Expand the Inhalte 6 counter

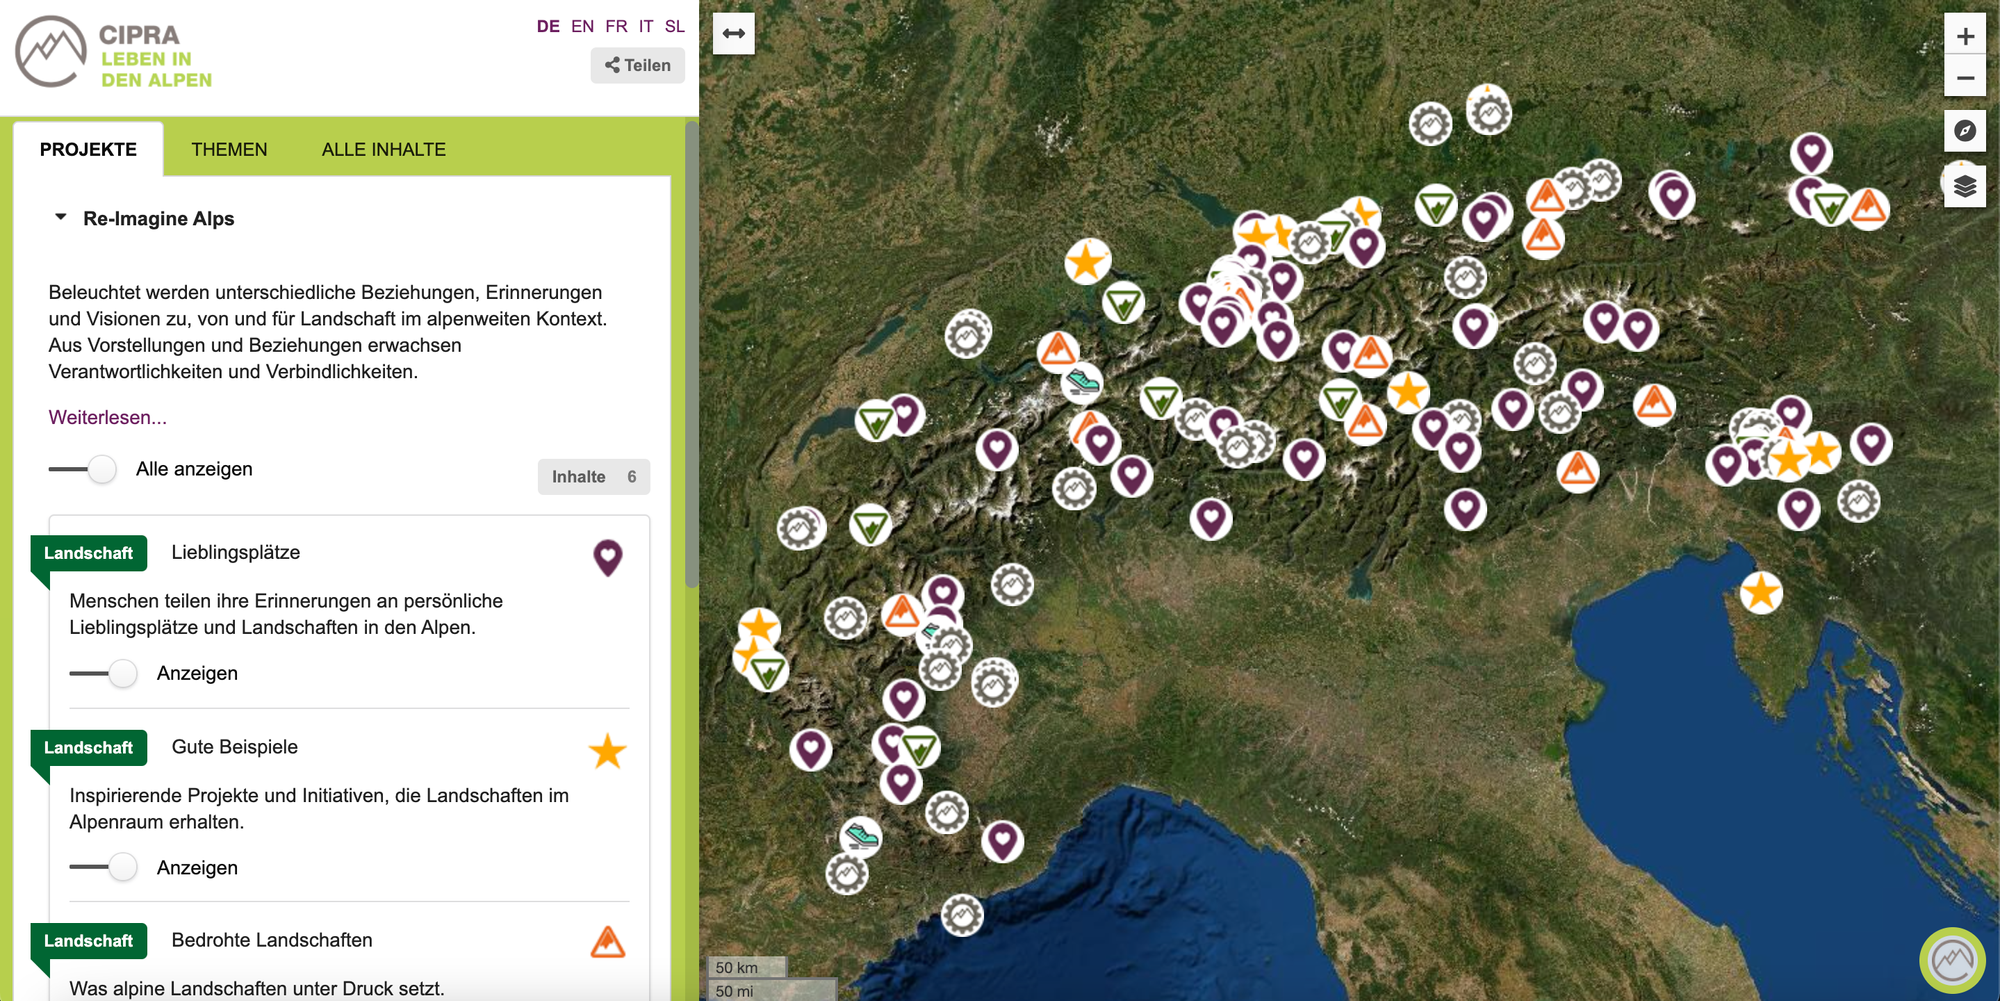click(x=593, y=477)
